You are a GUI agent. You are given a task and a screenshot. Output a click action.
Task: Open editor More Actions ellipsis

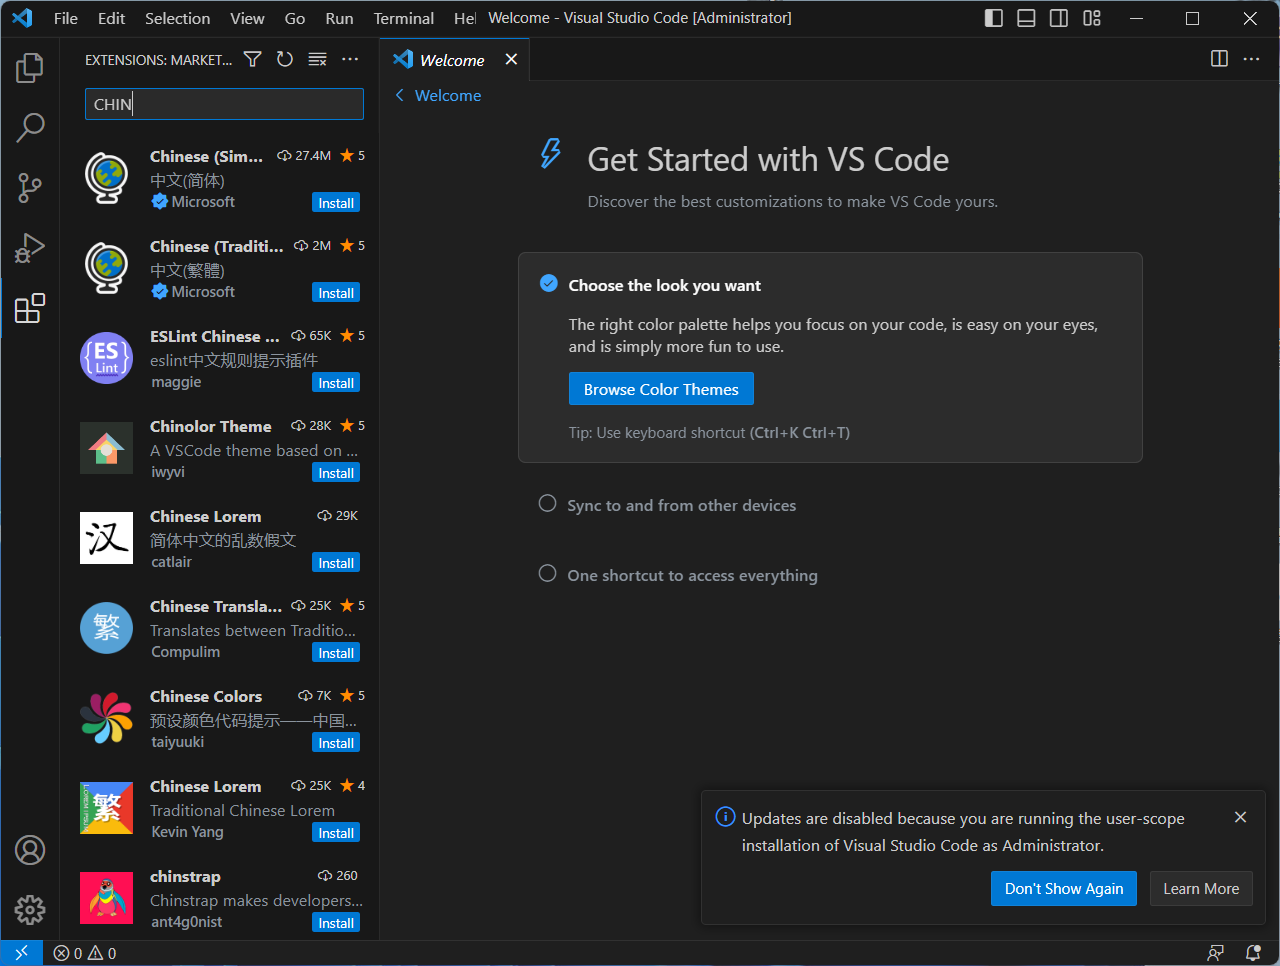[1251, 59]
